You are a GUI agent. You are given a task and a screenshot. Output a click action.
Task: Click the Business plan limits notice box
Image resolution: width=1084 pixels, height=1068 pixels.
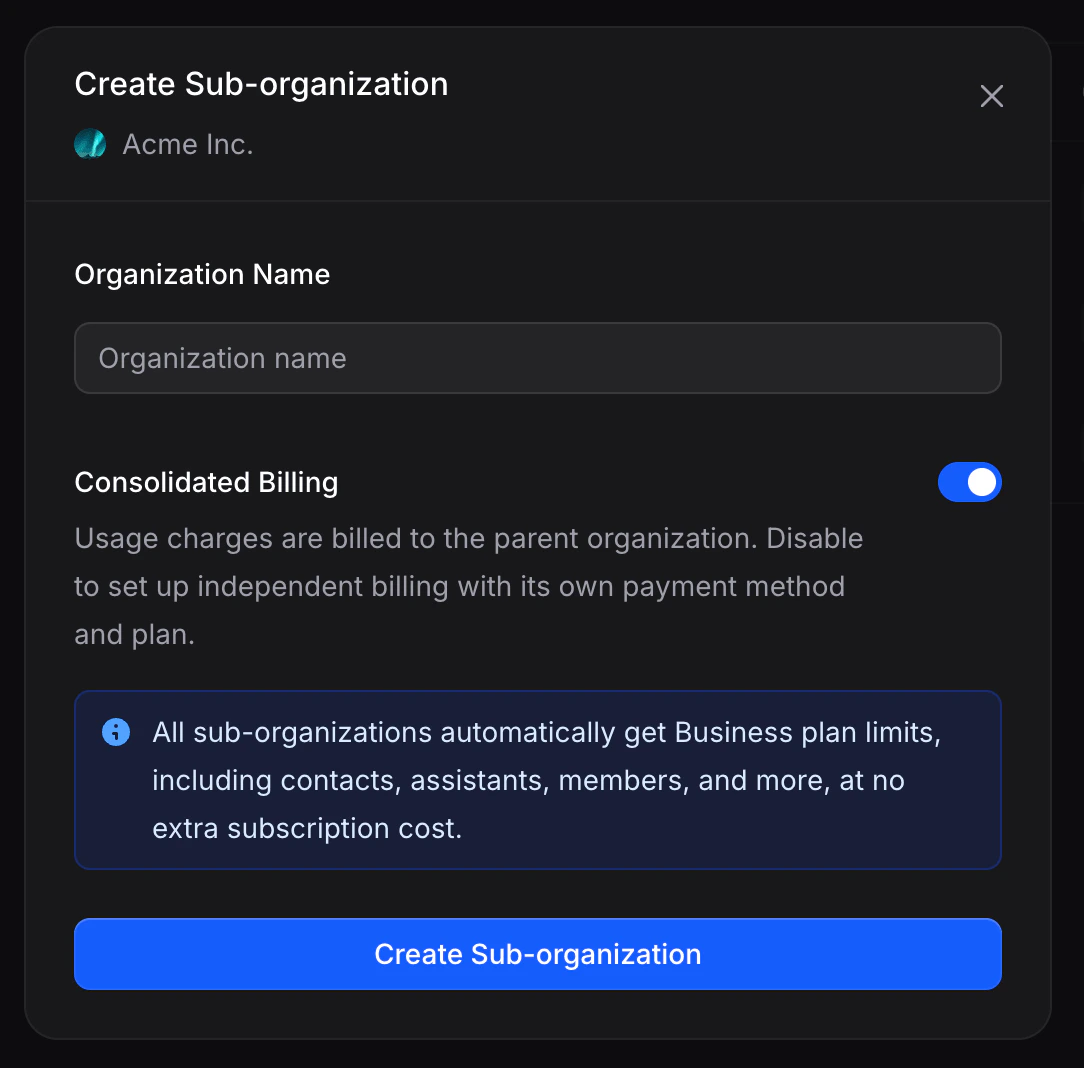pyautogui.click(x=538, y=780)
